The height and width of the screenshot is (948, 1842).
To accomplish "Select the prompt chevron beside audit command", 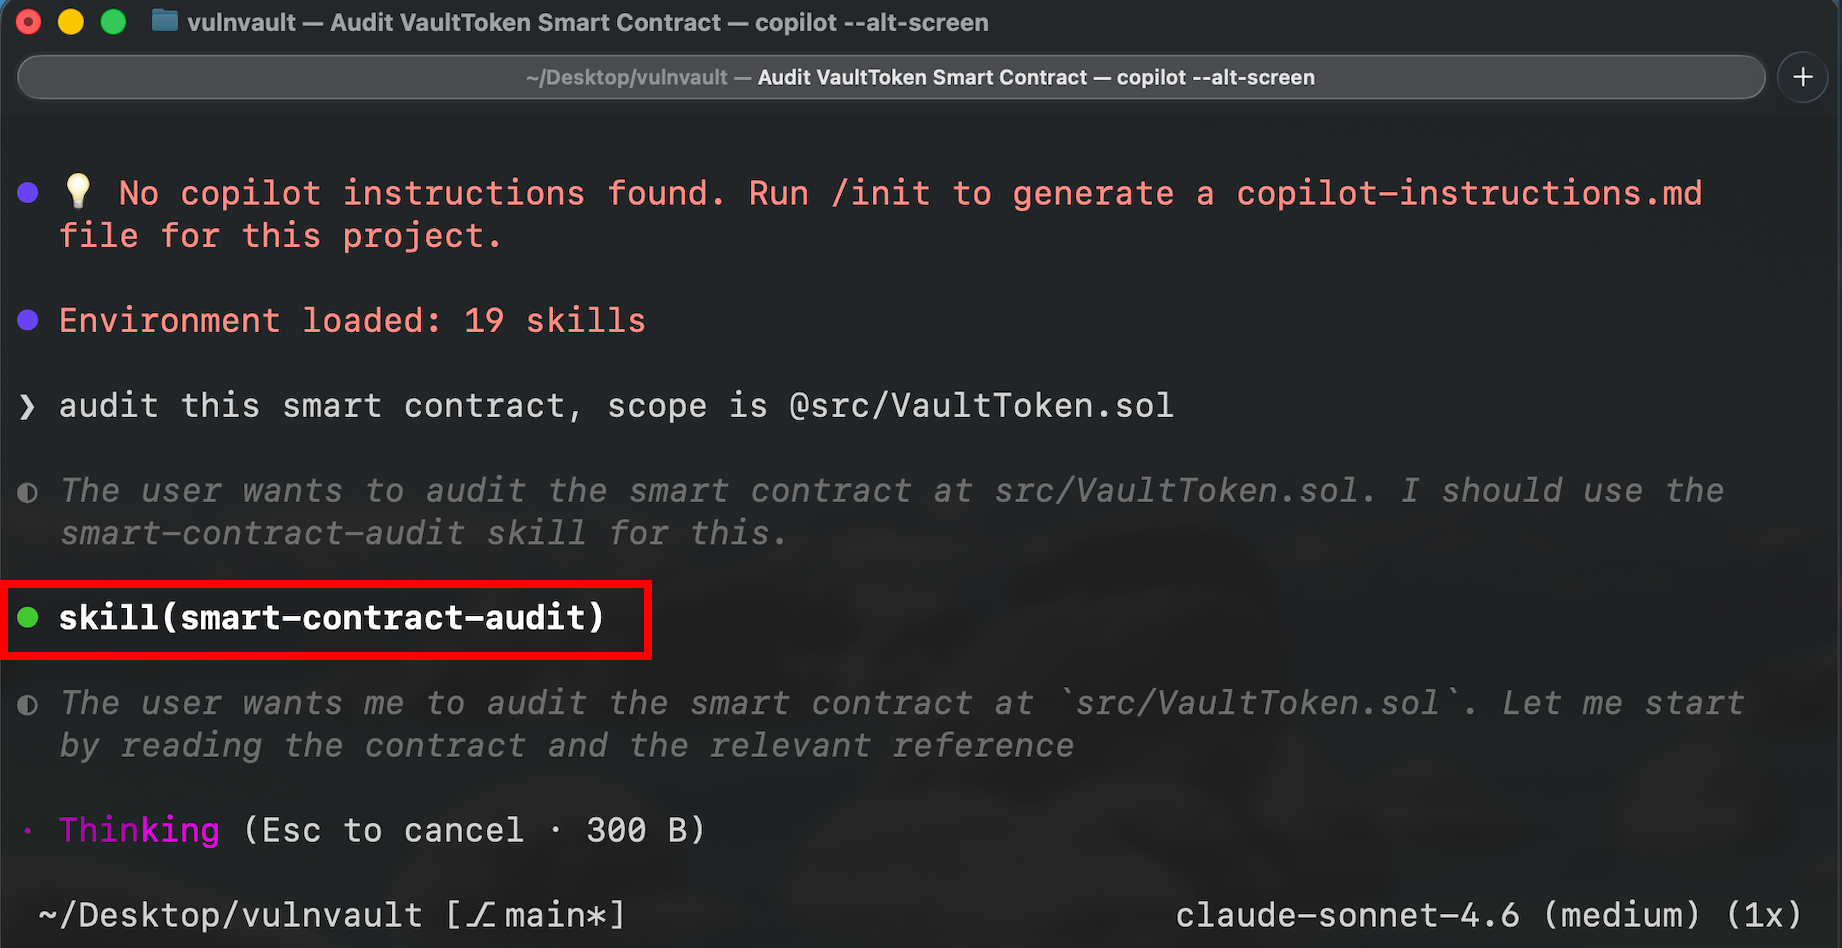I will coord(26,406).
